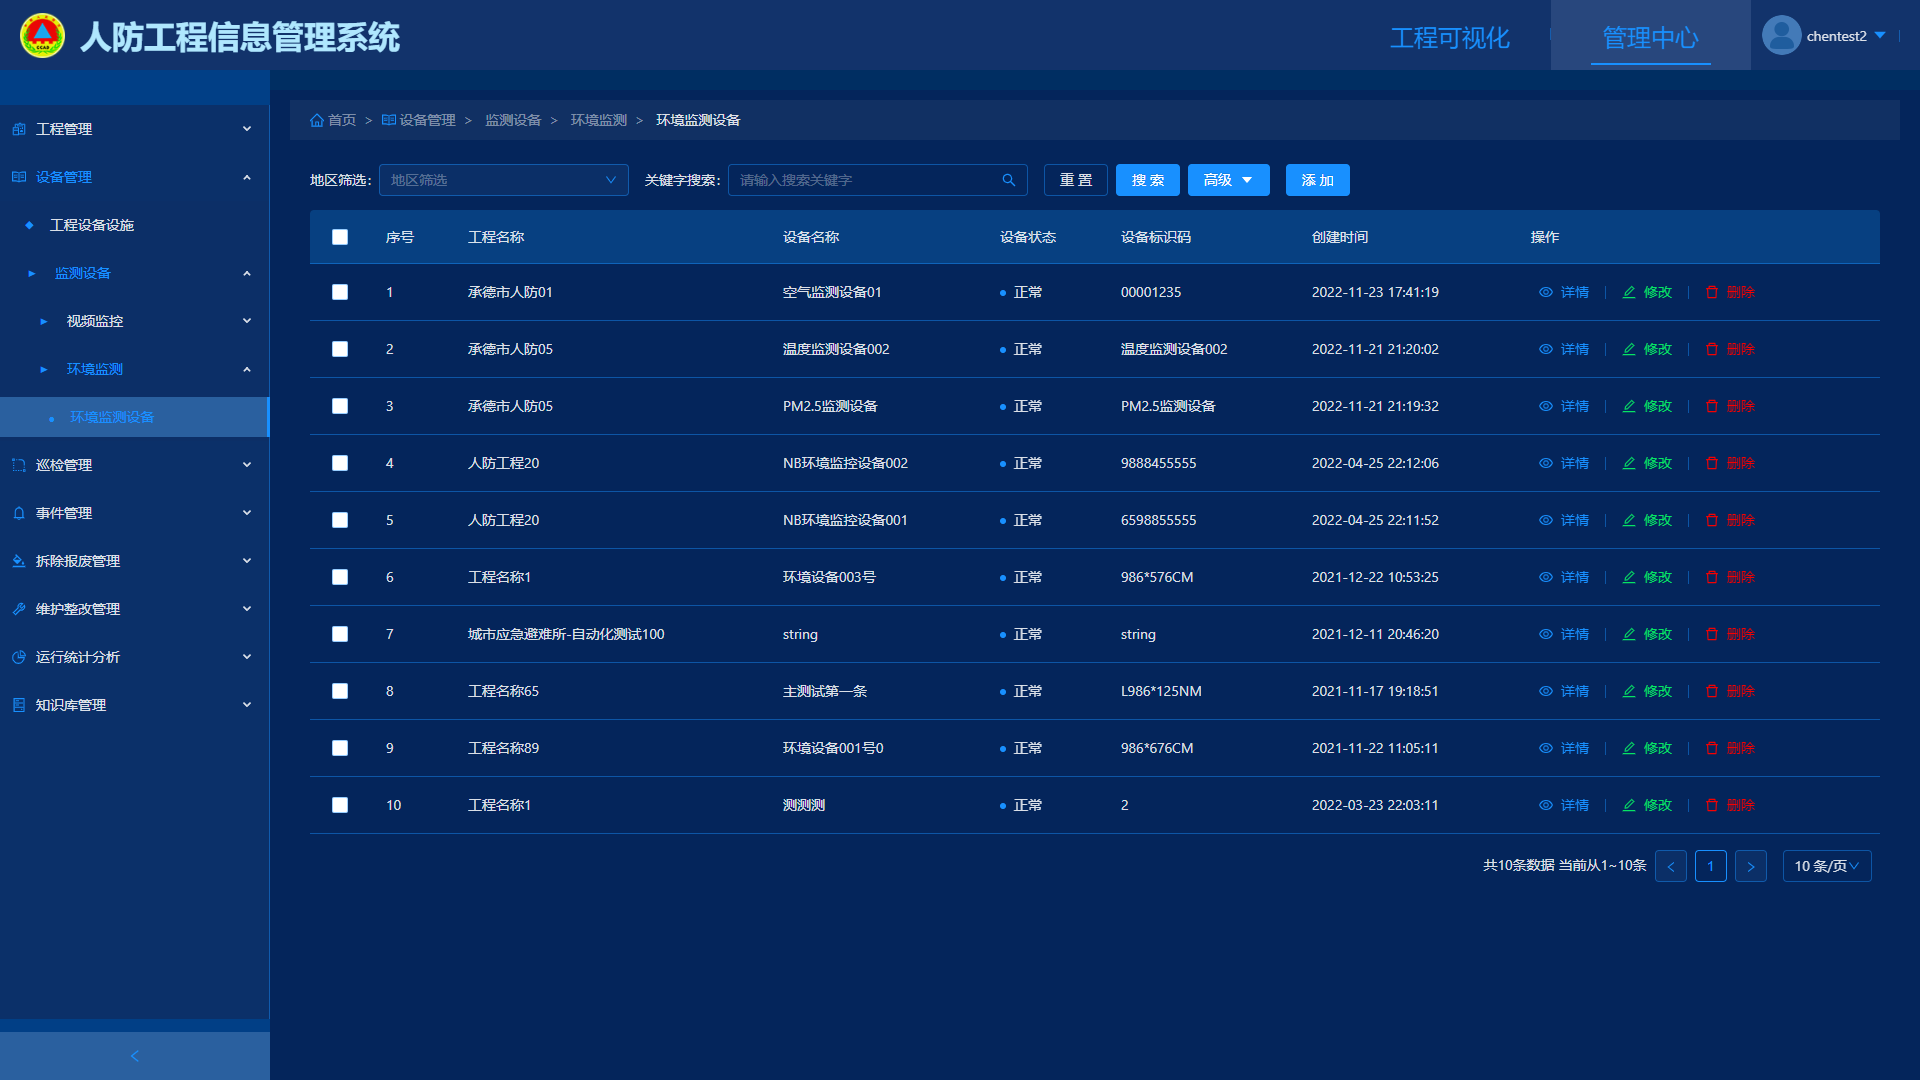The image size is (1920, 1080).
Task: Click the 添加 add button
Action: tap(1317, 180)
